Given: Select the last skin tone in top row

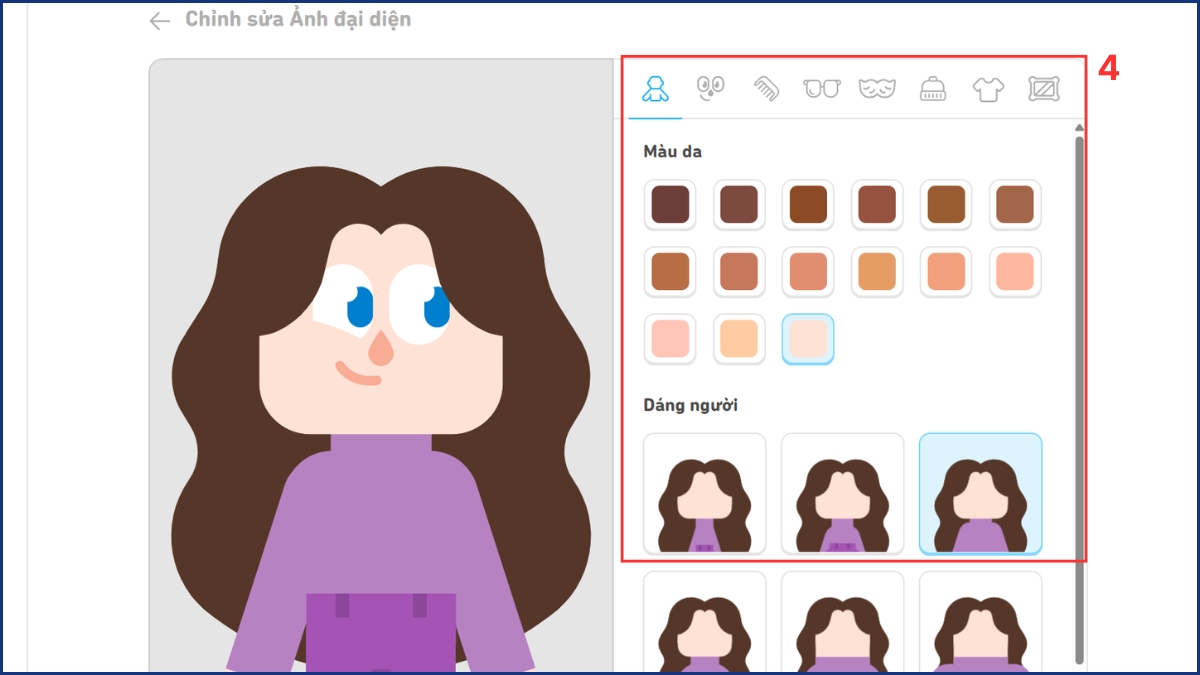Looking at the screenshot, I should 1015,205.
